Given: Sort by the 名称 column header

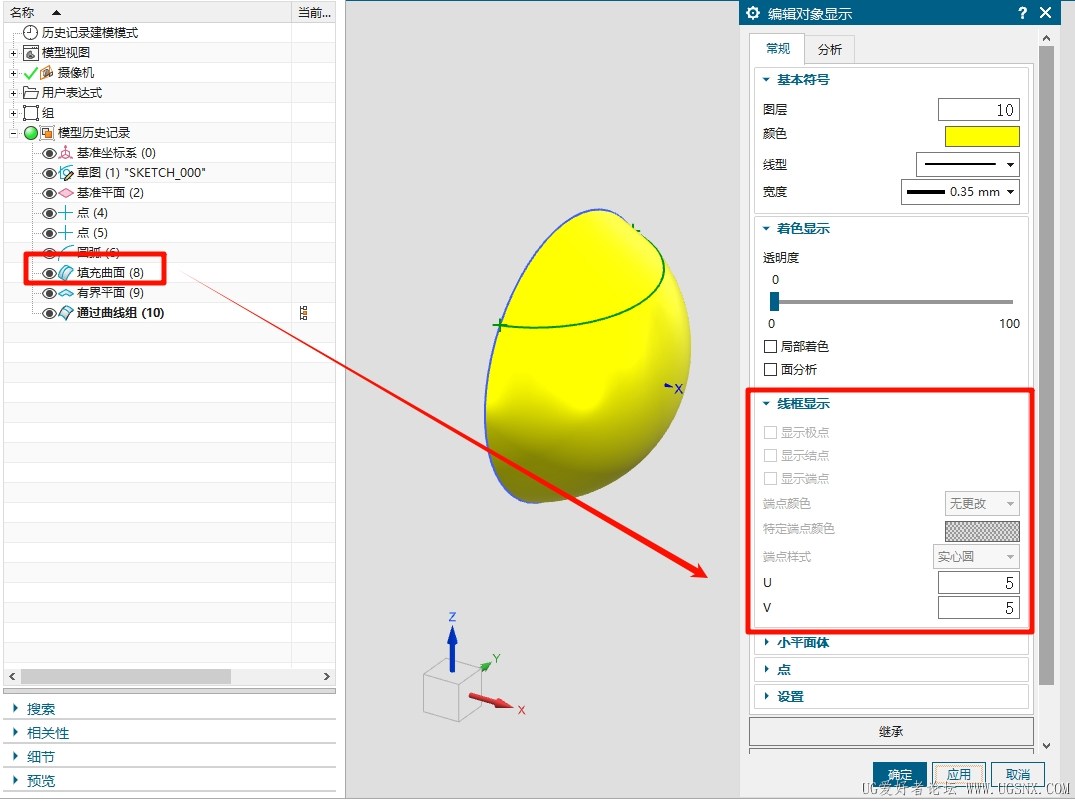Looking at the screenshot, I should pos(147,12).
